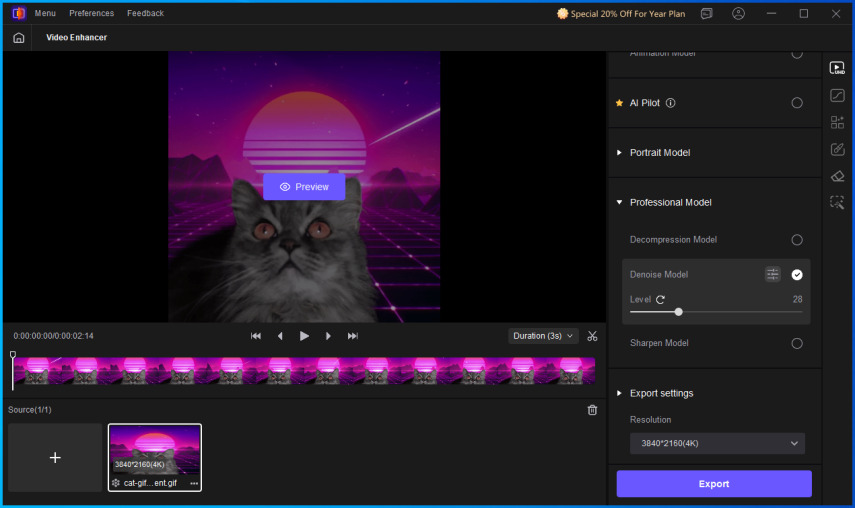
Task: Open Preferences
Action: pyautogui.click(x=92, y=13)
